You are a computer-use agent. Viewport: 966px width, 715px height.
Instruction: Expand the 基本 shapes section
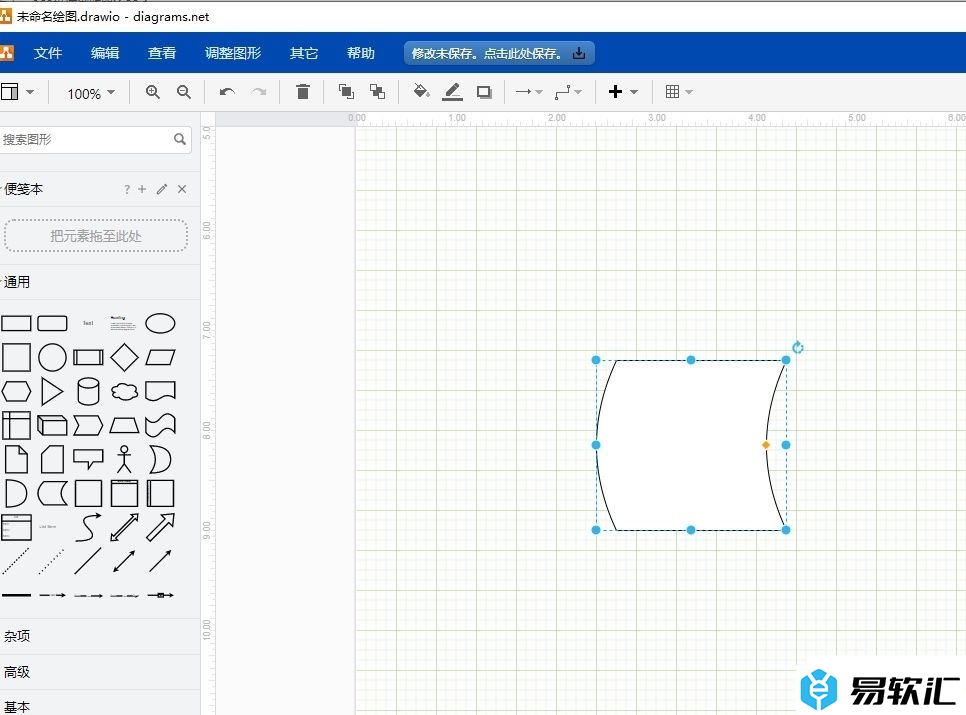coord(17,707)
